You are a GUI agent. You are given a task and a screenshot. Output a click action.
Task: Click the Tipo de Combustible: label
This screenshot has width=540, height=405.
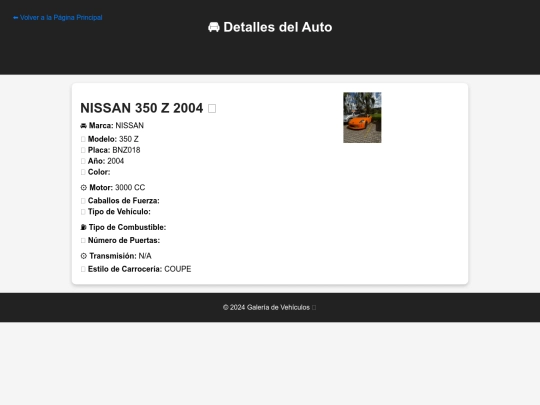click(127, 227)
